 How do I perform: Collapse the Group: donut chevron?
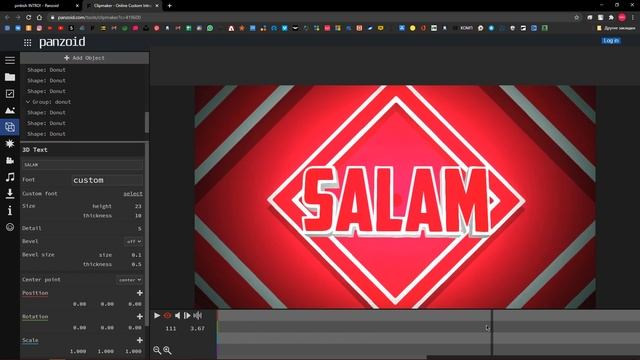tap(28, 102)
